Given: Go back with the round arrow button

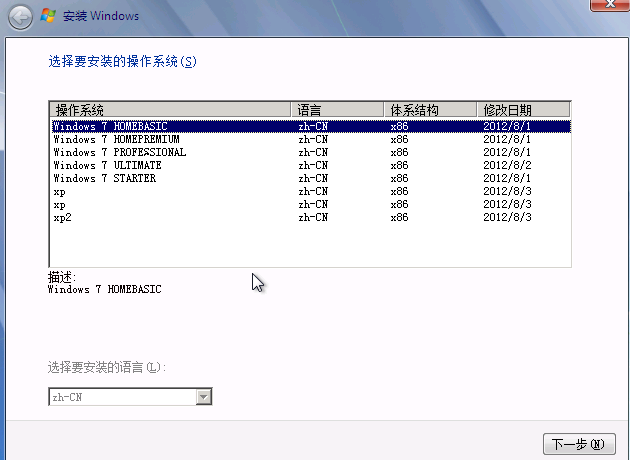Looking at the screenshot, I should point(20,17).
